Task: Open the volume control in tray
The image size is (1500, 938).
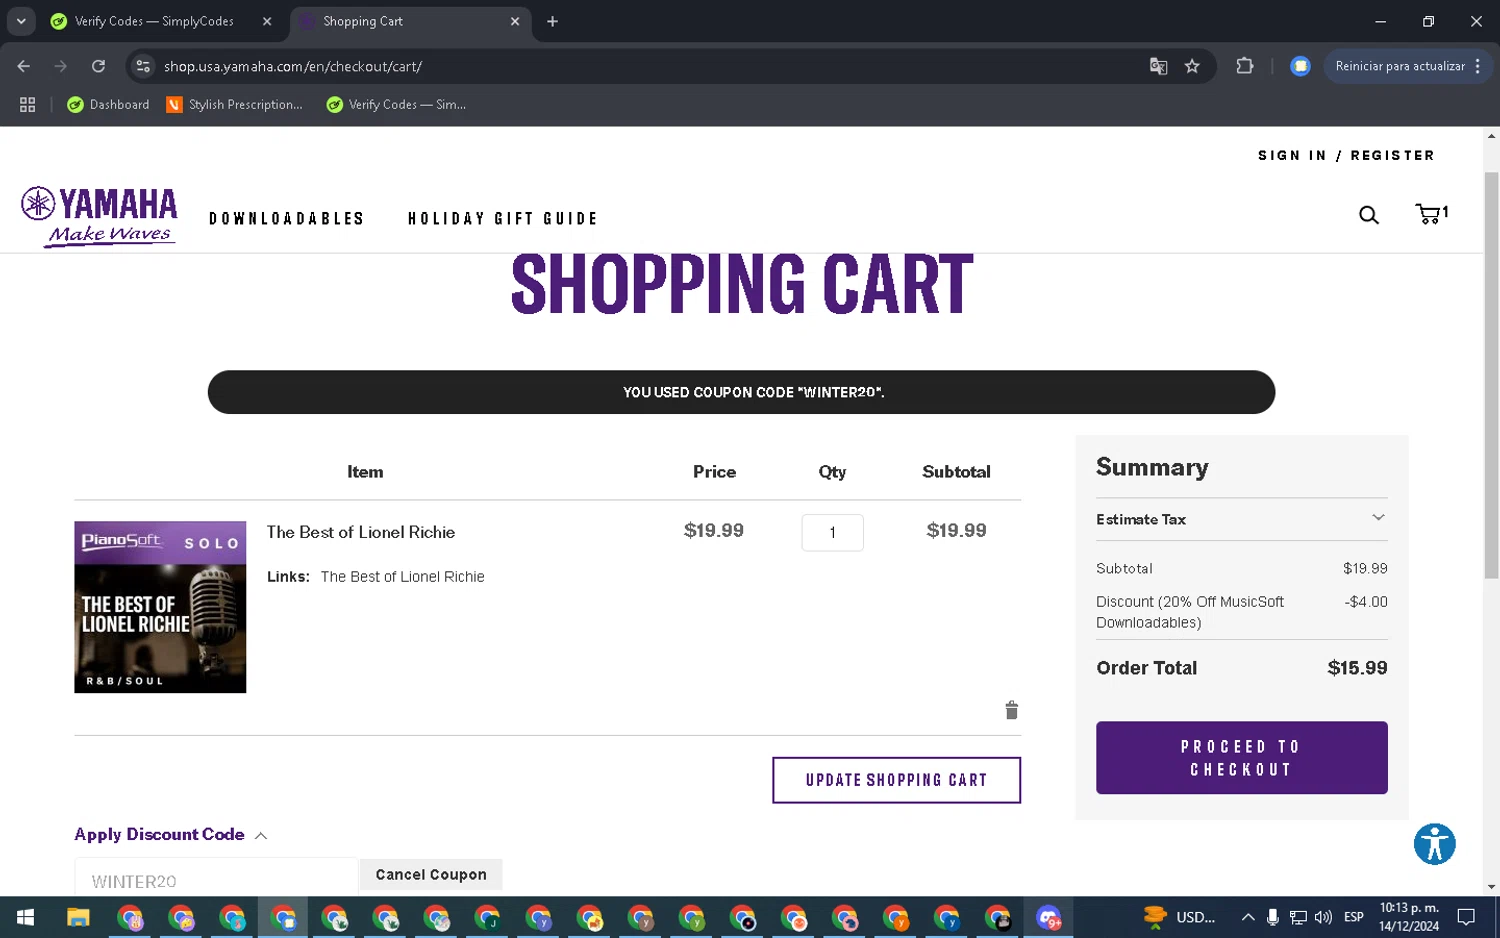Action: (1323, 917)
